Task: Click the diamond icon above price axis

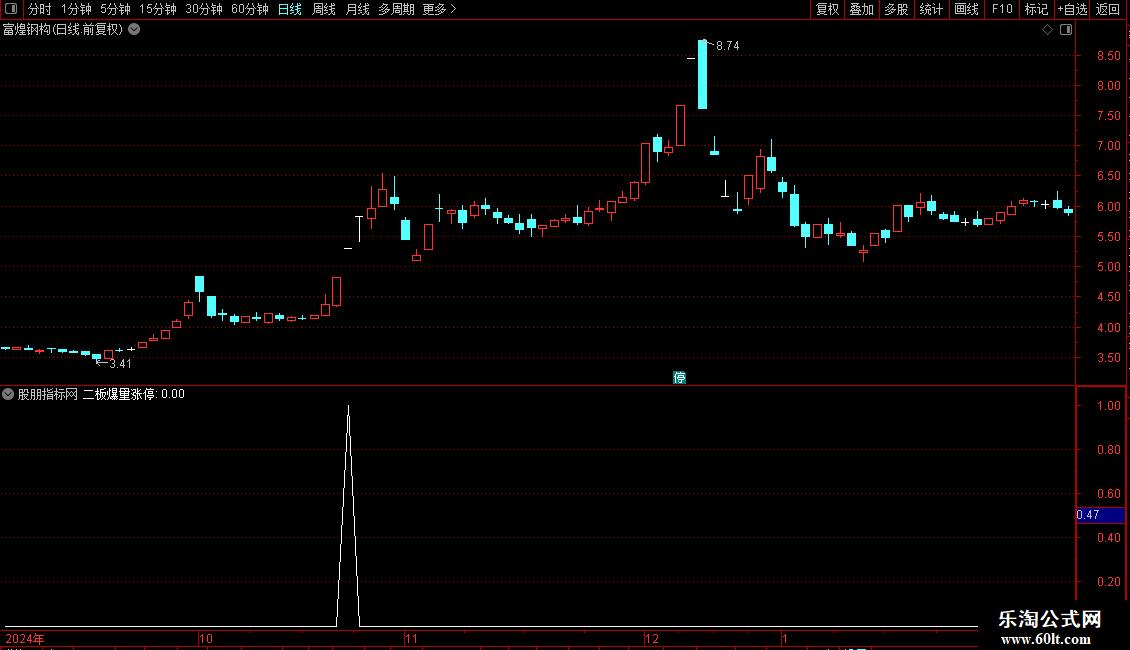Action: [x=1048, y=30]
